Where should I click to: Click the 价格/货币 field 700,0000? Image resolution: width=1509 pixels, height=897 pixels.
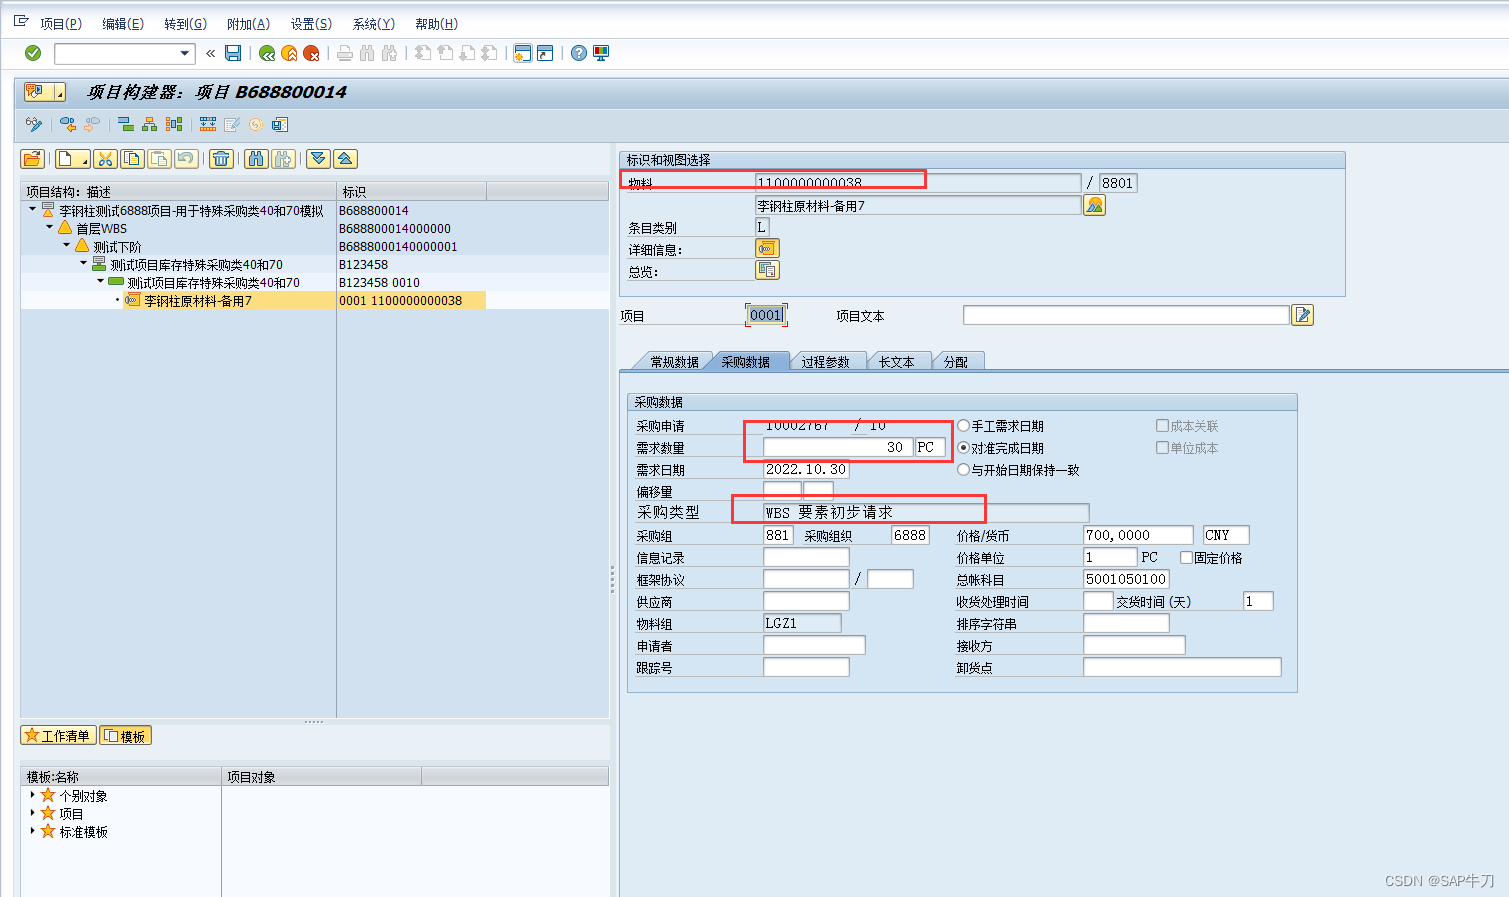pyautogui.click(x=1138, y=535)
